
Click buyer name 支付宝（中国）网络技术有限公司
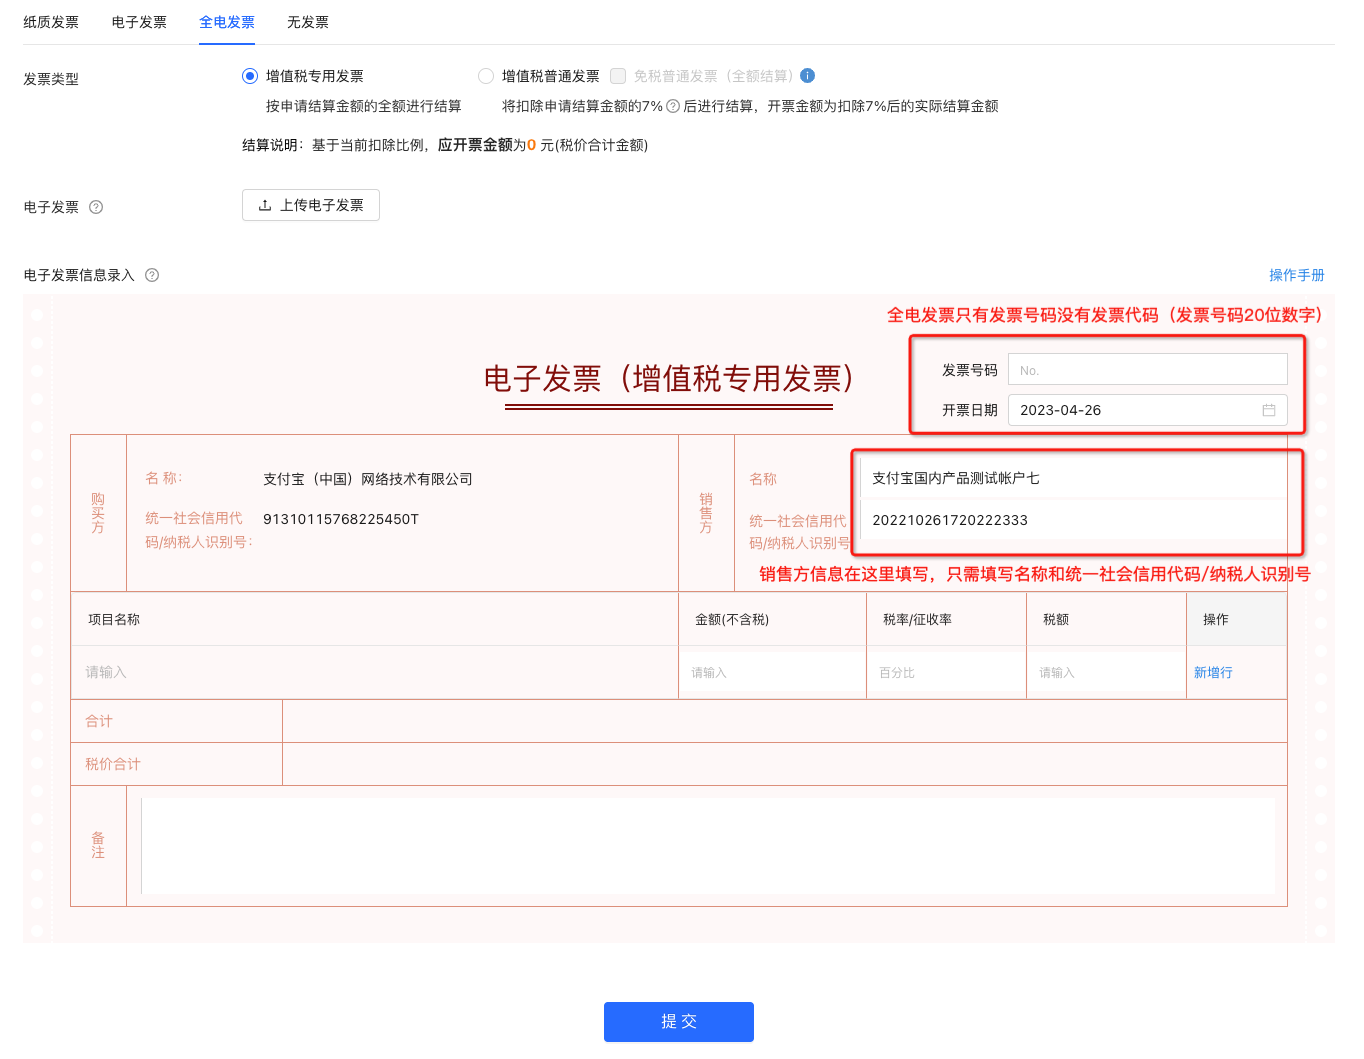[368, 479]
